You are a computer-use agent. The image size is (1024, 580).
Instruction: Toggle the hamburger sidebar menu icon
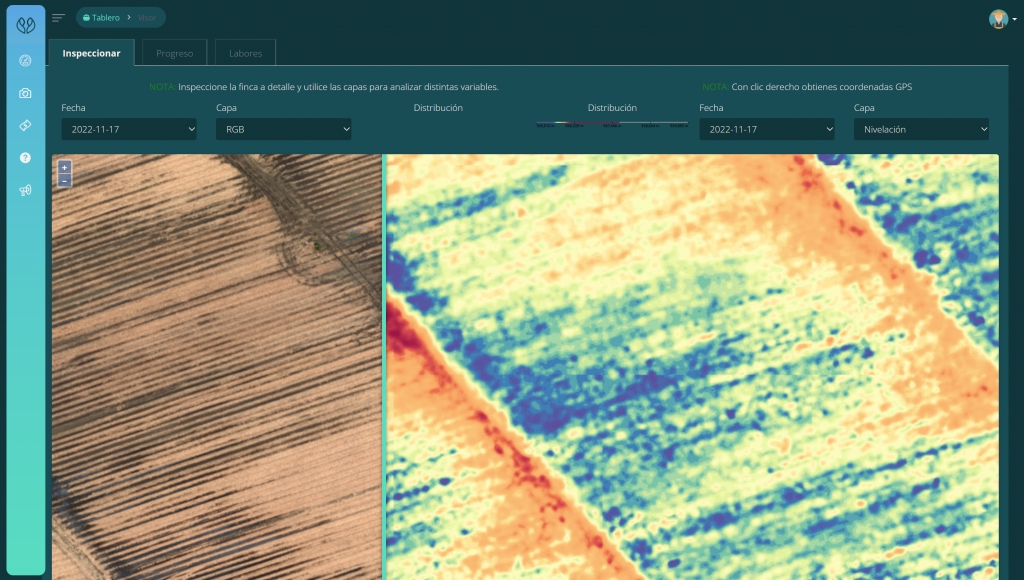coord(59,18)
